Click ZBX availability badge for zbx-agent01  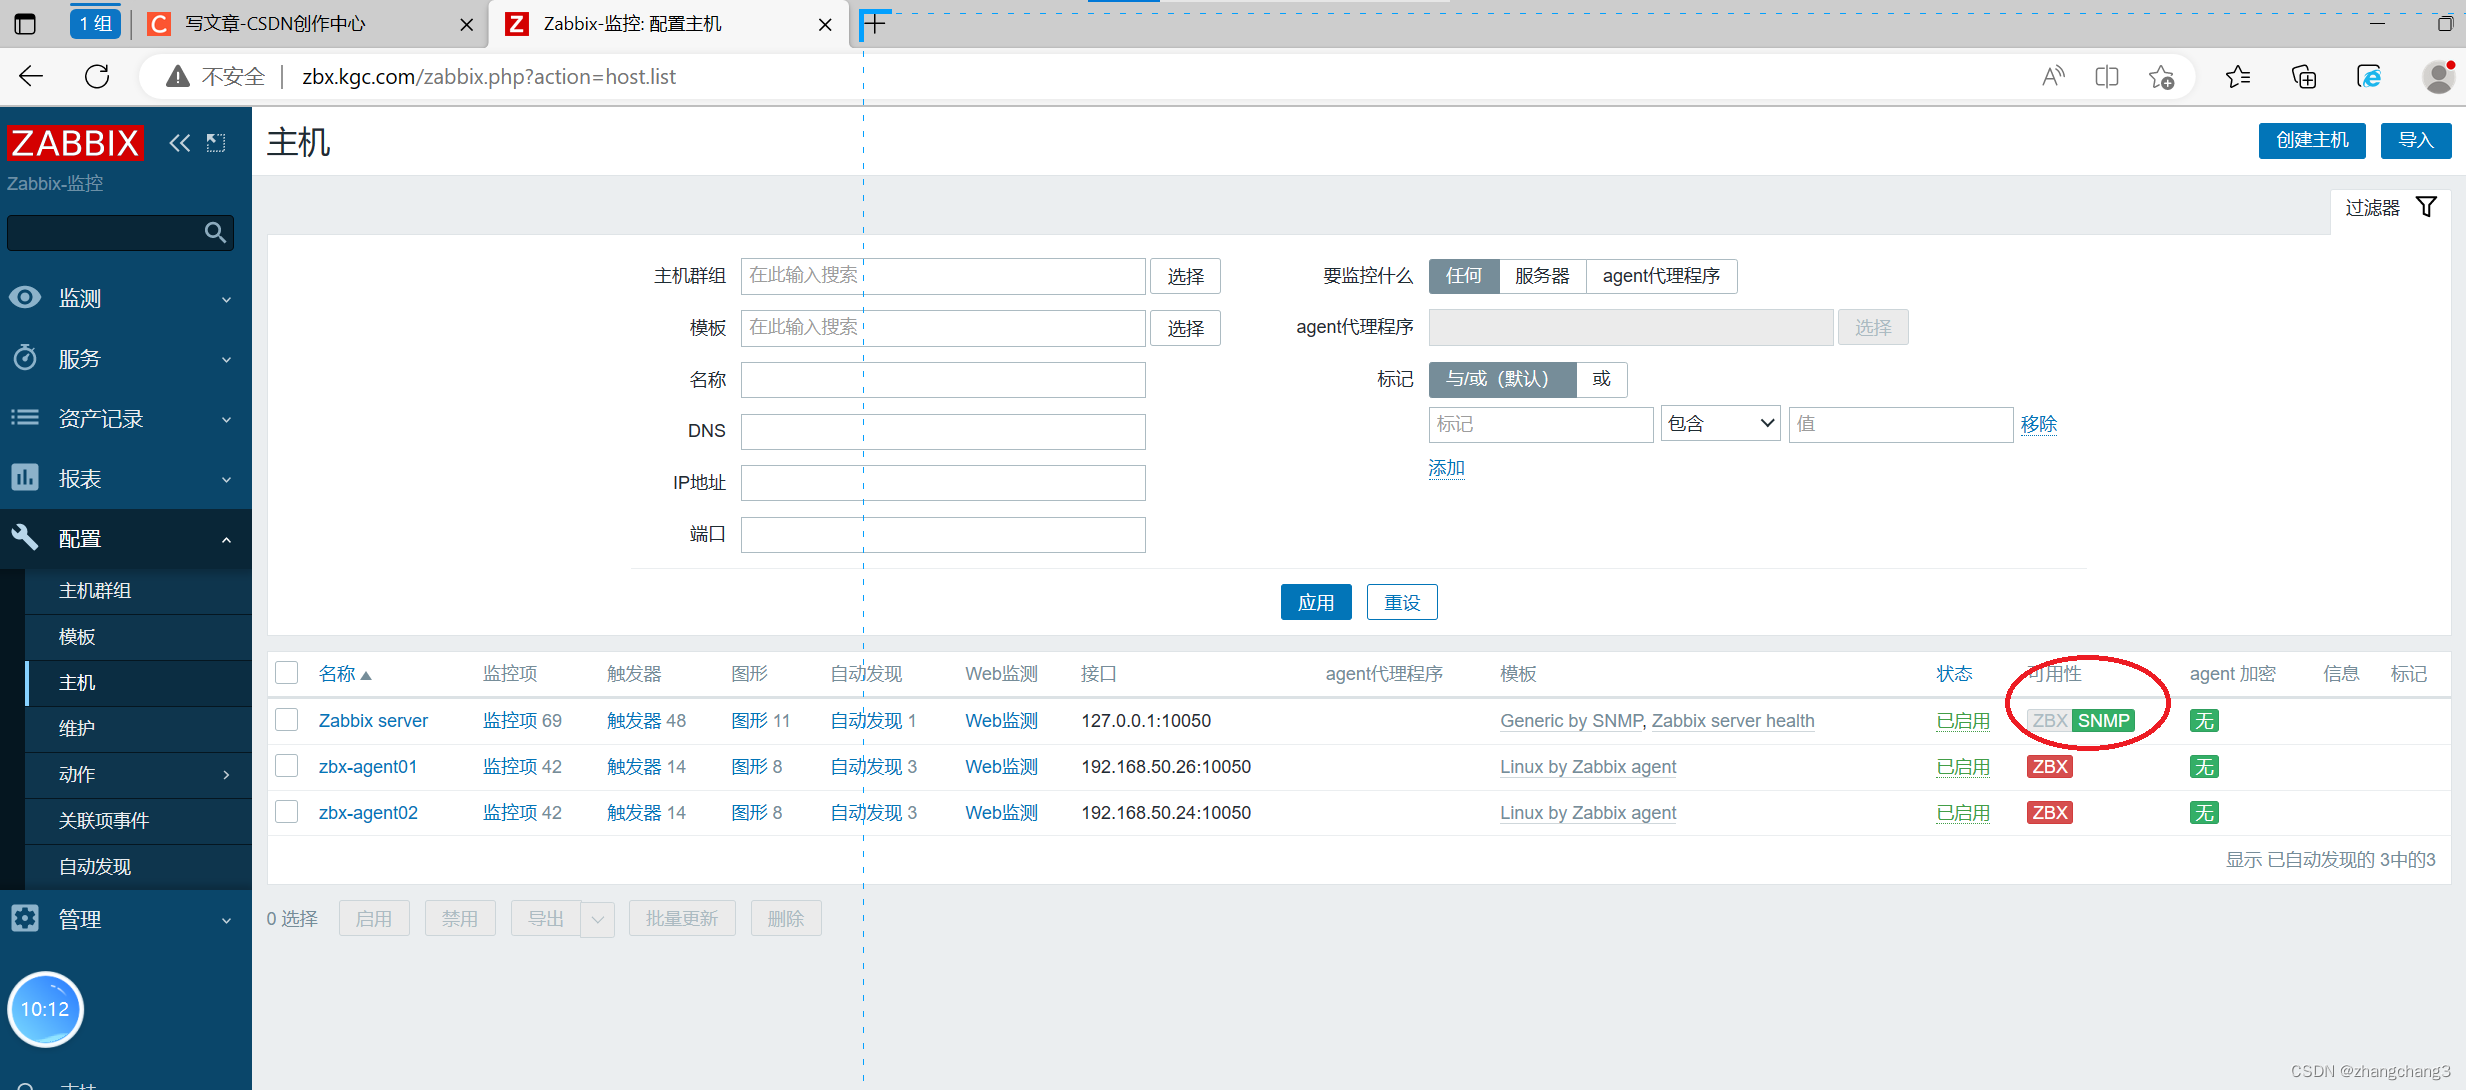click(x=2049, y=767)
